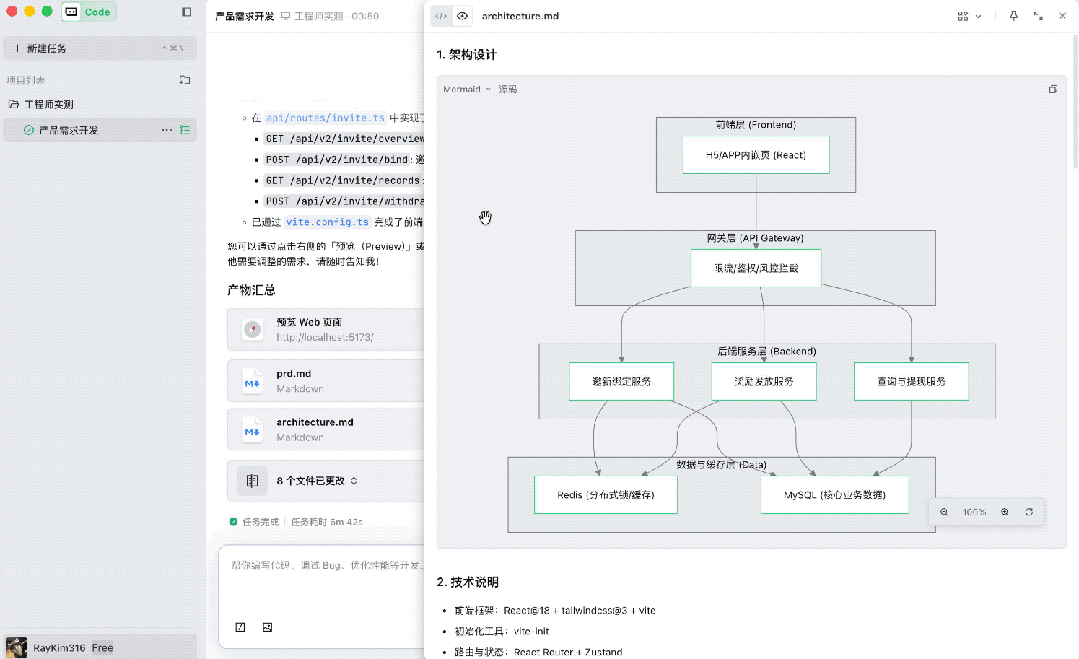Zoom out the architecture diagram
This screenshot has width=1079, height=659.
(944, 512)
